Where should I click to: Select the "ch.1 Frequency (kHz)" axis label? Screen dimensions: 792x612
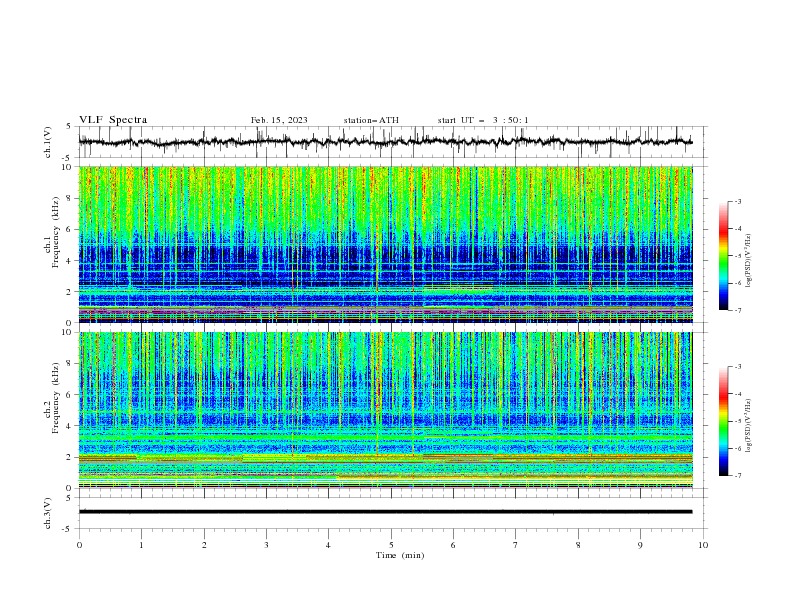pyautogui.click(x=52, y=233)
